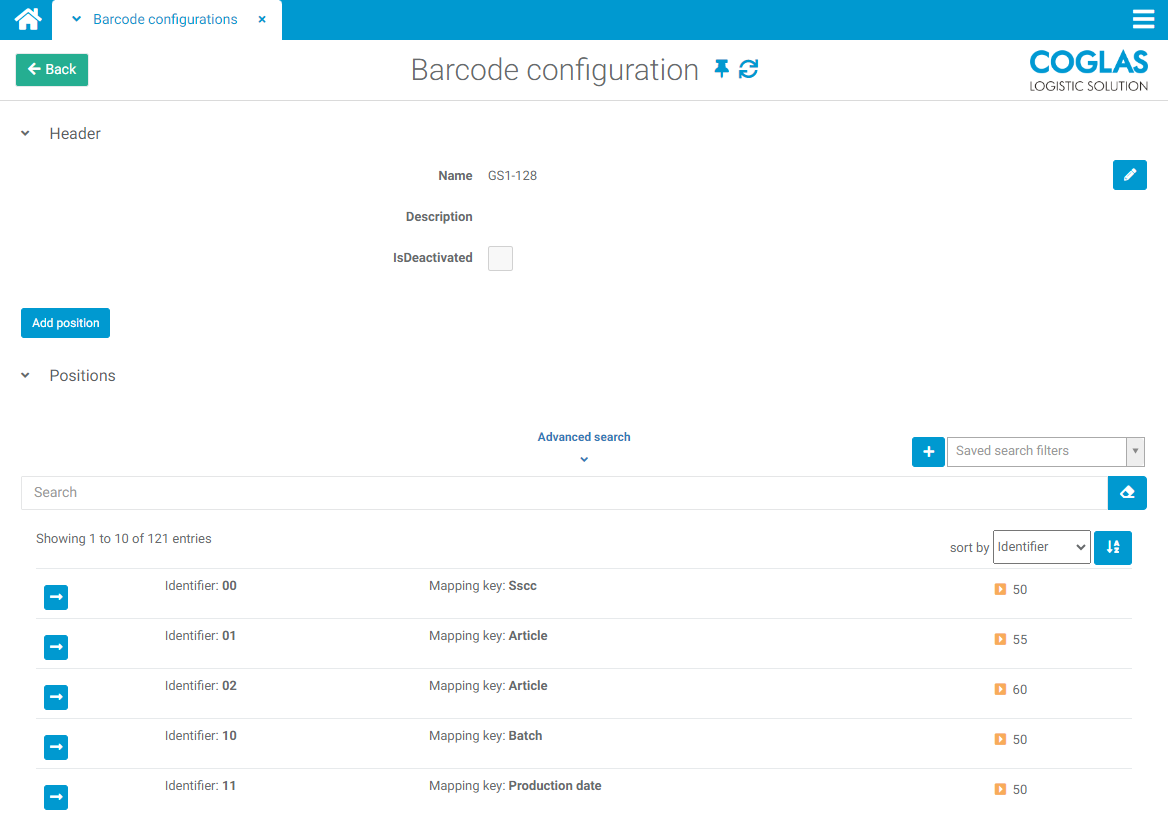The image size is (1168, 818).
Task: Expand the orange toggle on the Production date row
Action: click(x=998, y=789)
